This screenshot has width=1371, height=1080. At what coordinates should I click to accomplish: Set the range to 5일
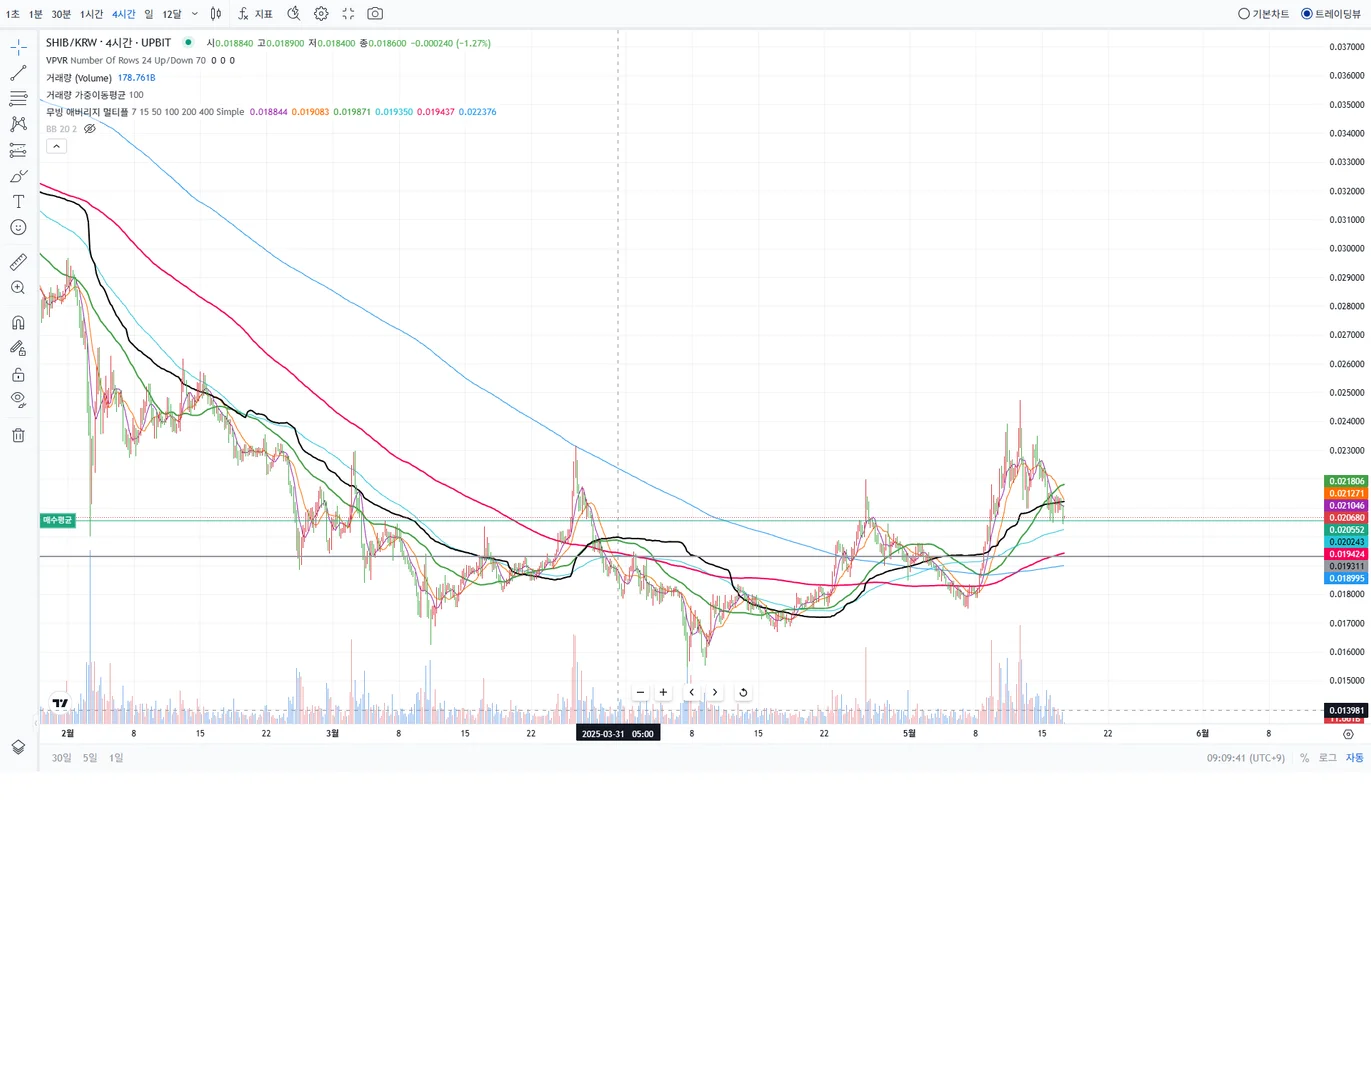pyautogui.click(x=90, y=758)
